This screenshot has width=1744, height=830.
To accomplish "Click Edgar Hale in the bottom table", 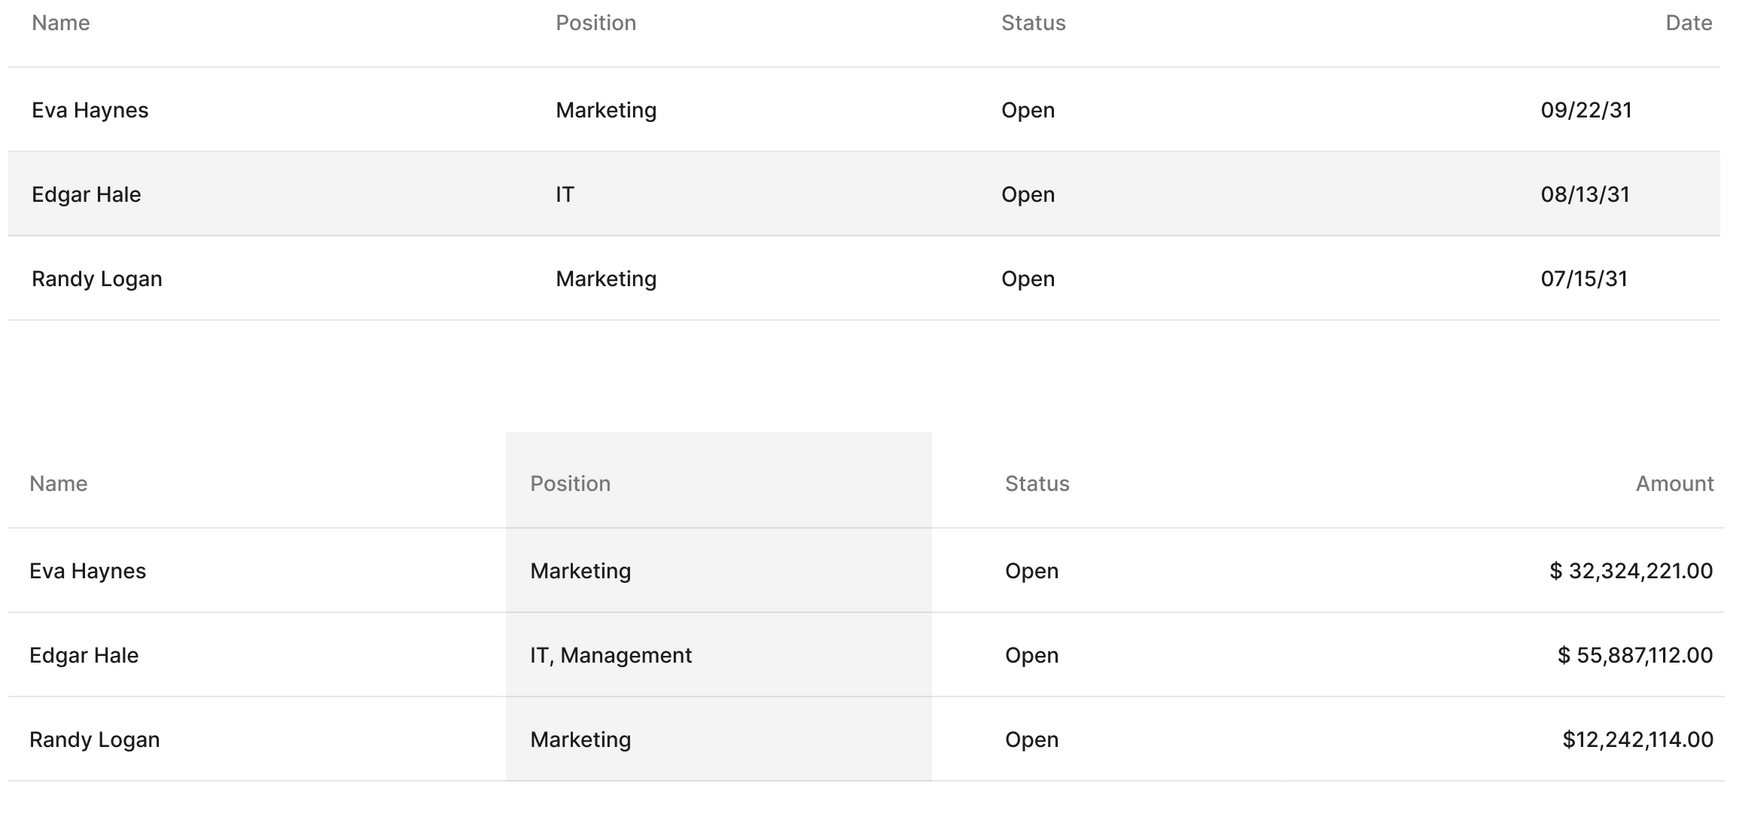I will [x=84, y=655].
